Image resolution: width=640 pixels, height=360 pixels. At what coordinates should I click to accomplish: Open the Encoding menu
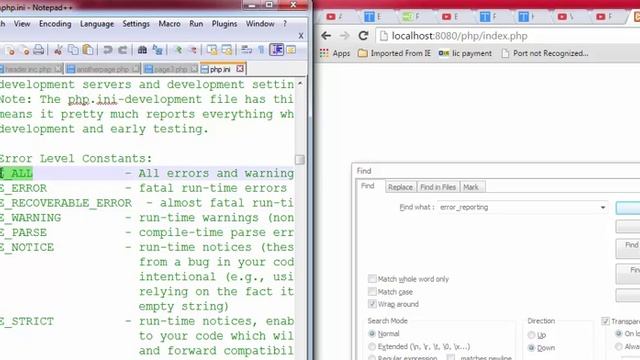[55, 24]
